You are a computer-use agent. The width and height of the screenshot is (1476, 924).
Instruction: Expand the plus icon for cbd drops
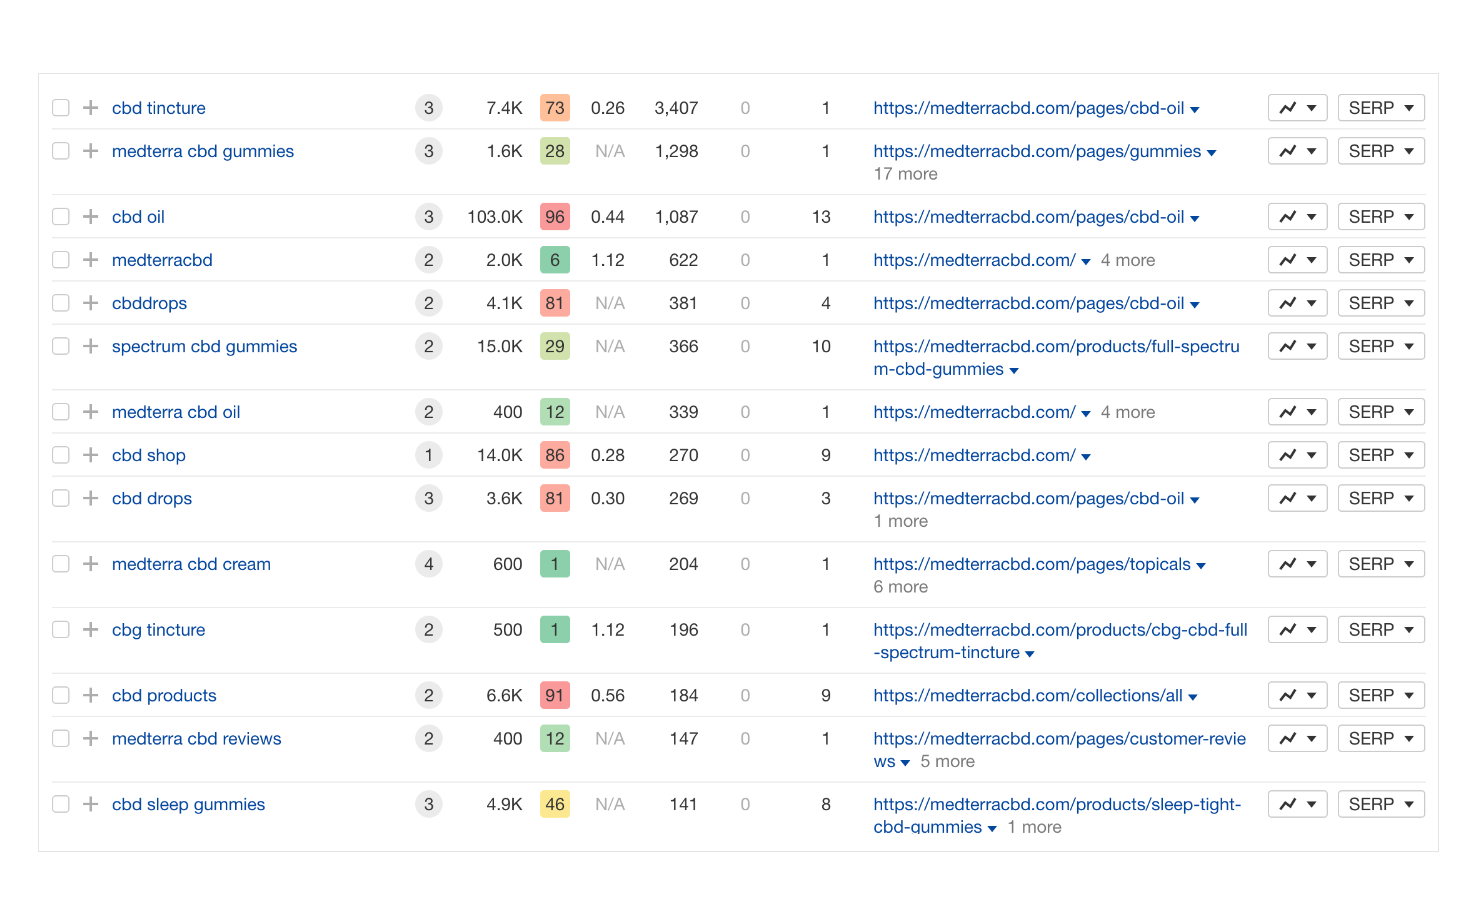[x=91, y=498]
